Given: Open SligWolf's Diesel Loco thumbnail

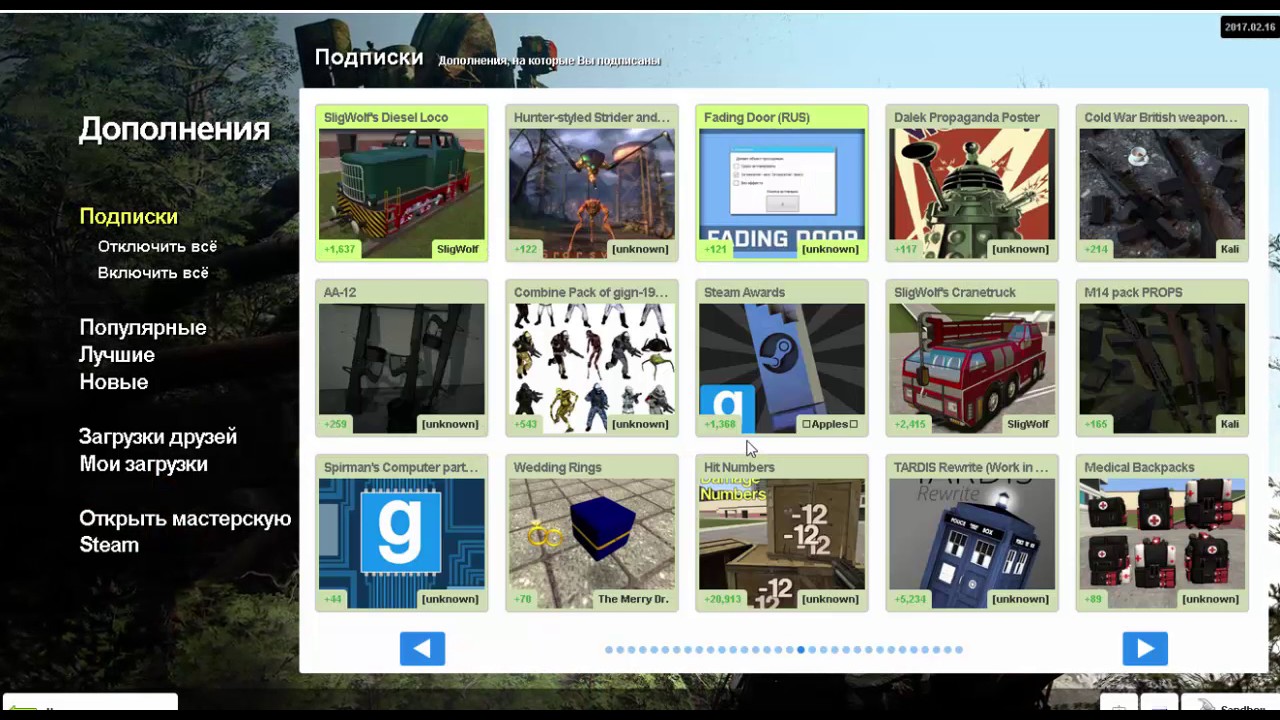Looking at the screenshot, I should 402,194.
